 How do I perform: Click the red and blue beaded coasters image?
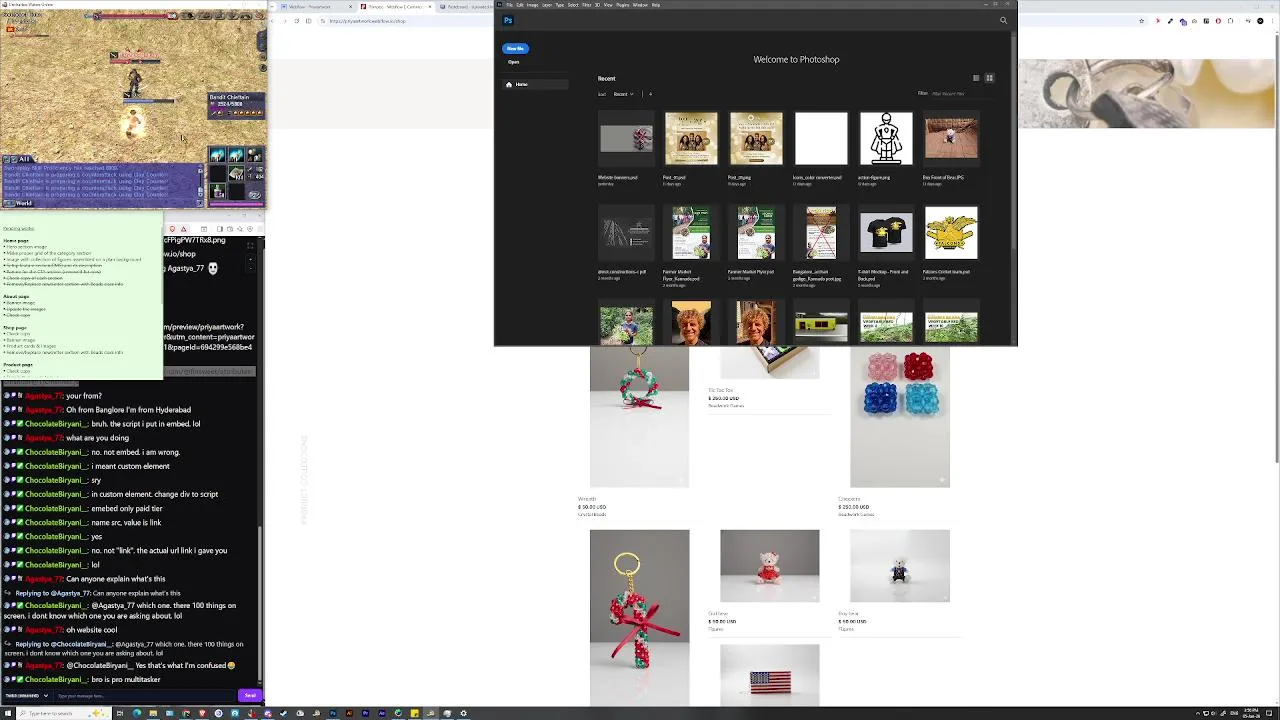point(899,417)
